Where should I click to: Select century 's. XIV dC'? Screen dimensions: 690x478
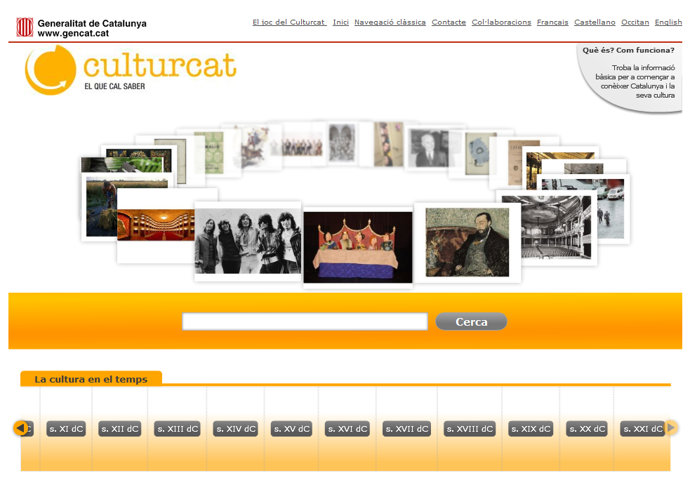click(236, 429)
